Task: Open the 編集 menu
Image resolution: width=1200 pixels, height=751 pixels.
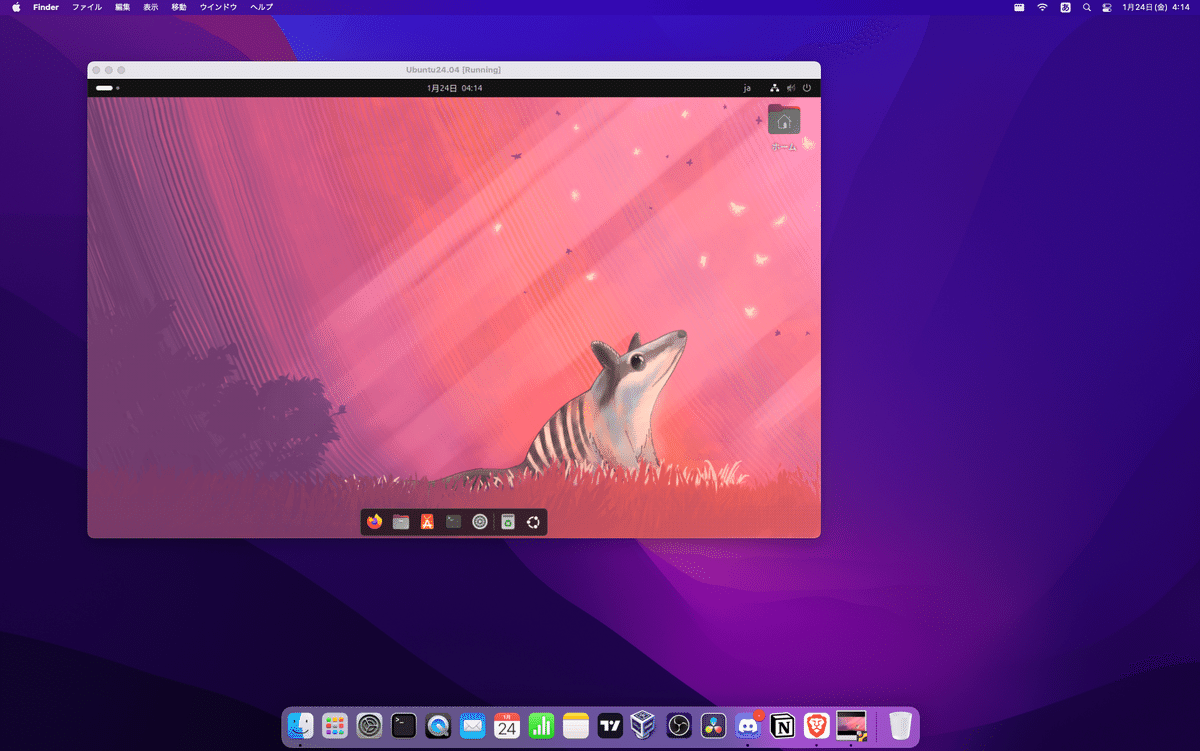Action: [x=122, y=7]
